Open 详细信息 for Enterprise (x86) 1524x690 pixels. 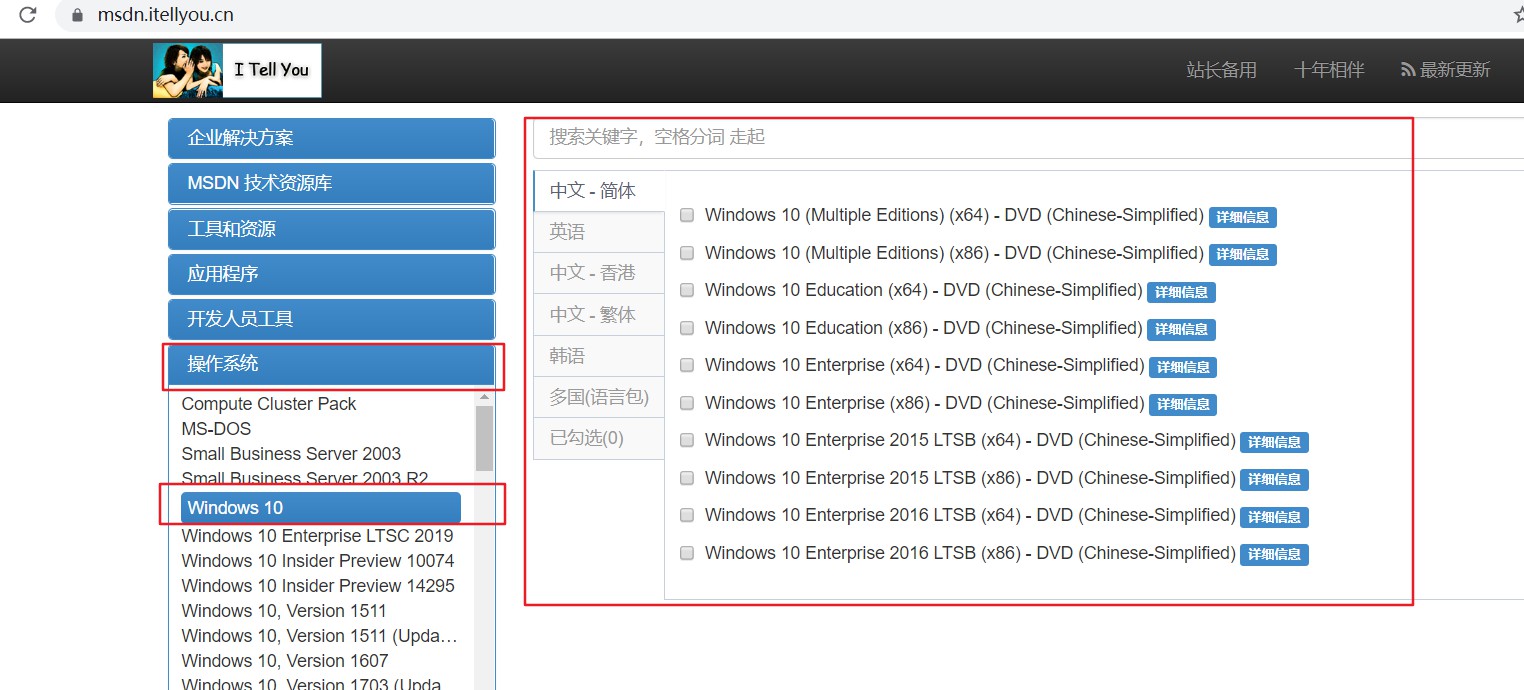[x=1183, y=405]
